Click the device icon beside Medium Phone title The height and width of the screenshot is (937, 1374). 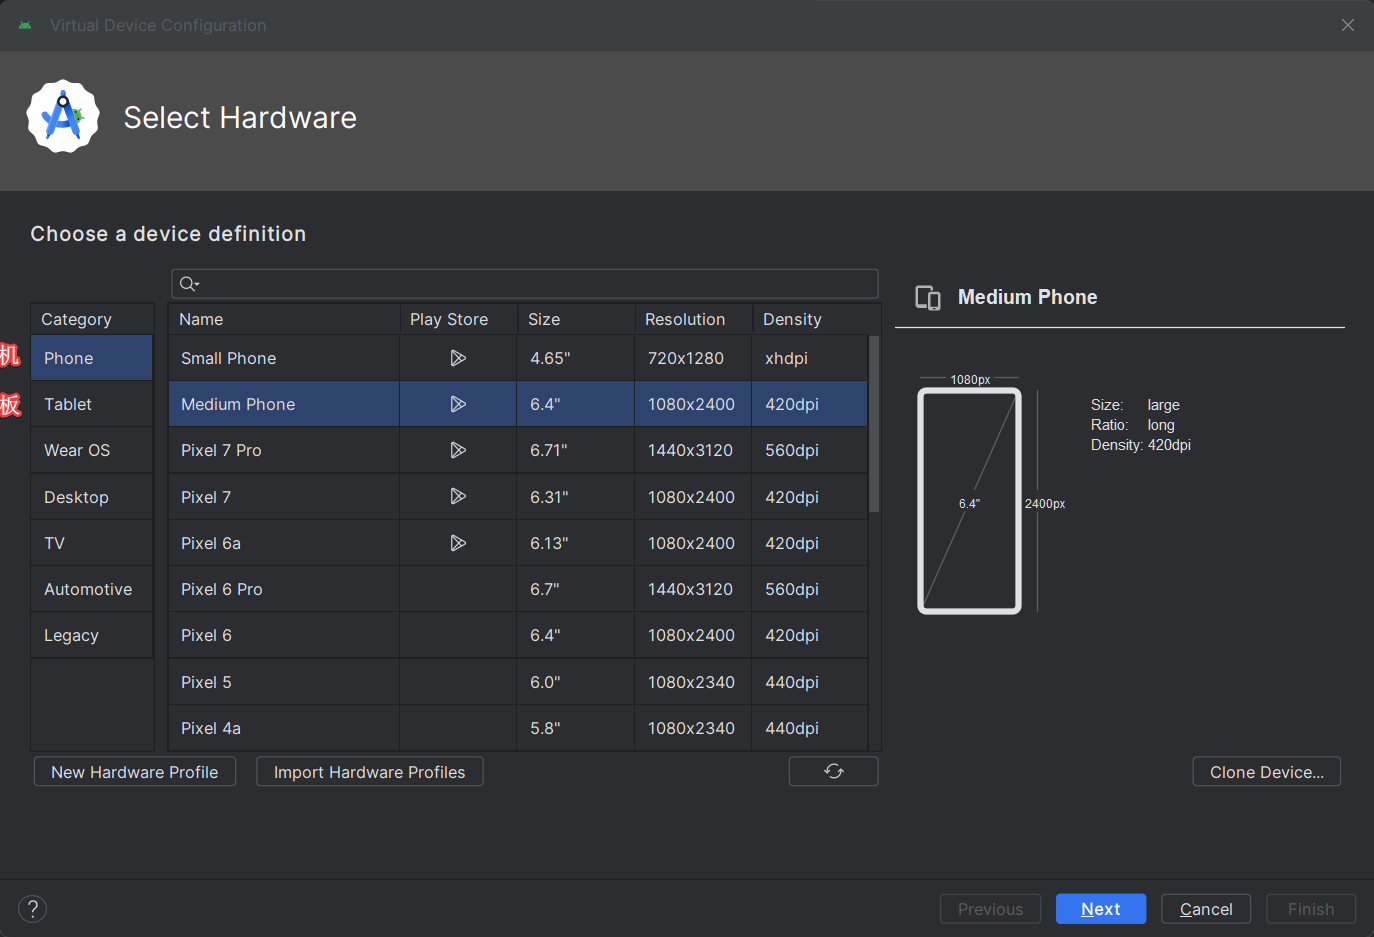click(x=928, y=298)
